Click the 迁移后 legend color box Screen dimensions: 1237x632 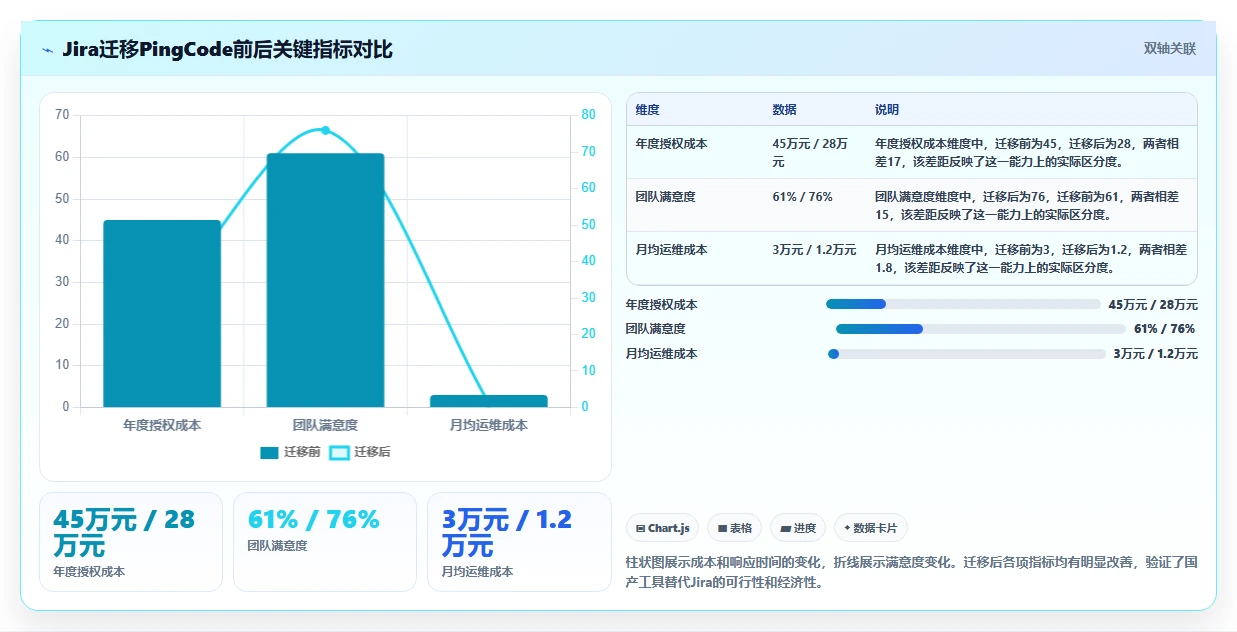coord(339,453)
